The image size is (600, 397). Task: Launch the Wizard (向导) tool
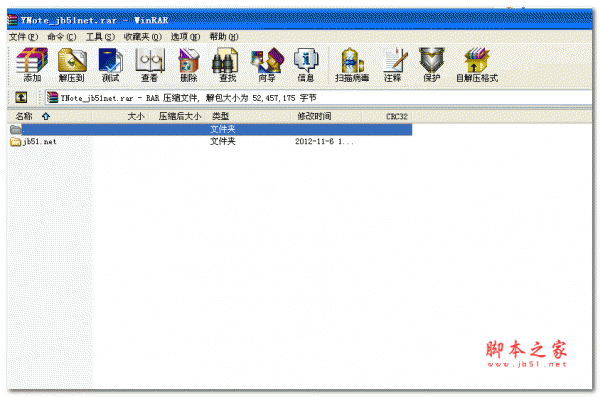[267, 65]
